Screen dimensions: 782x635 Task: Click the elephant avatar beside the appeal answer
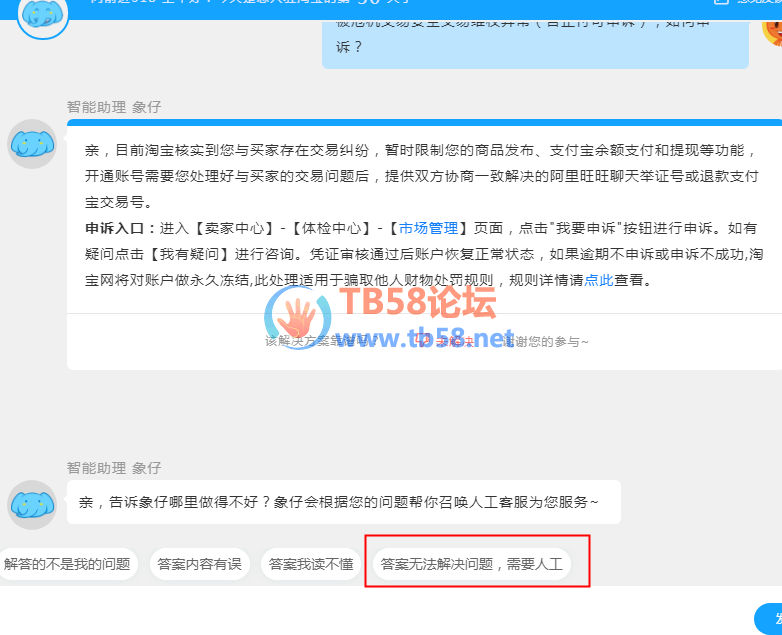point(32,144)
